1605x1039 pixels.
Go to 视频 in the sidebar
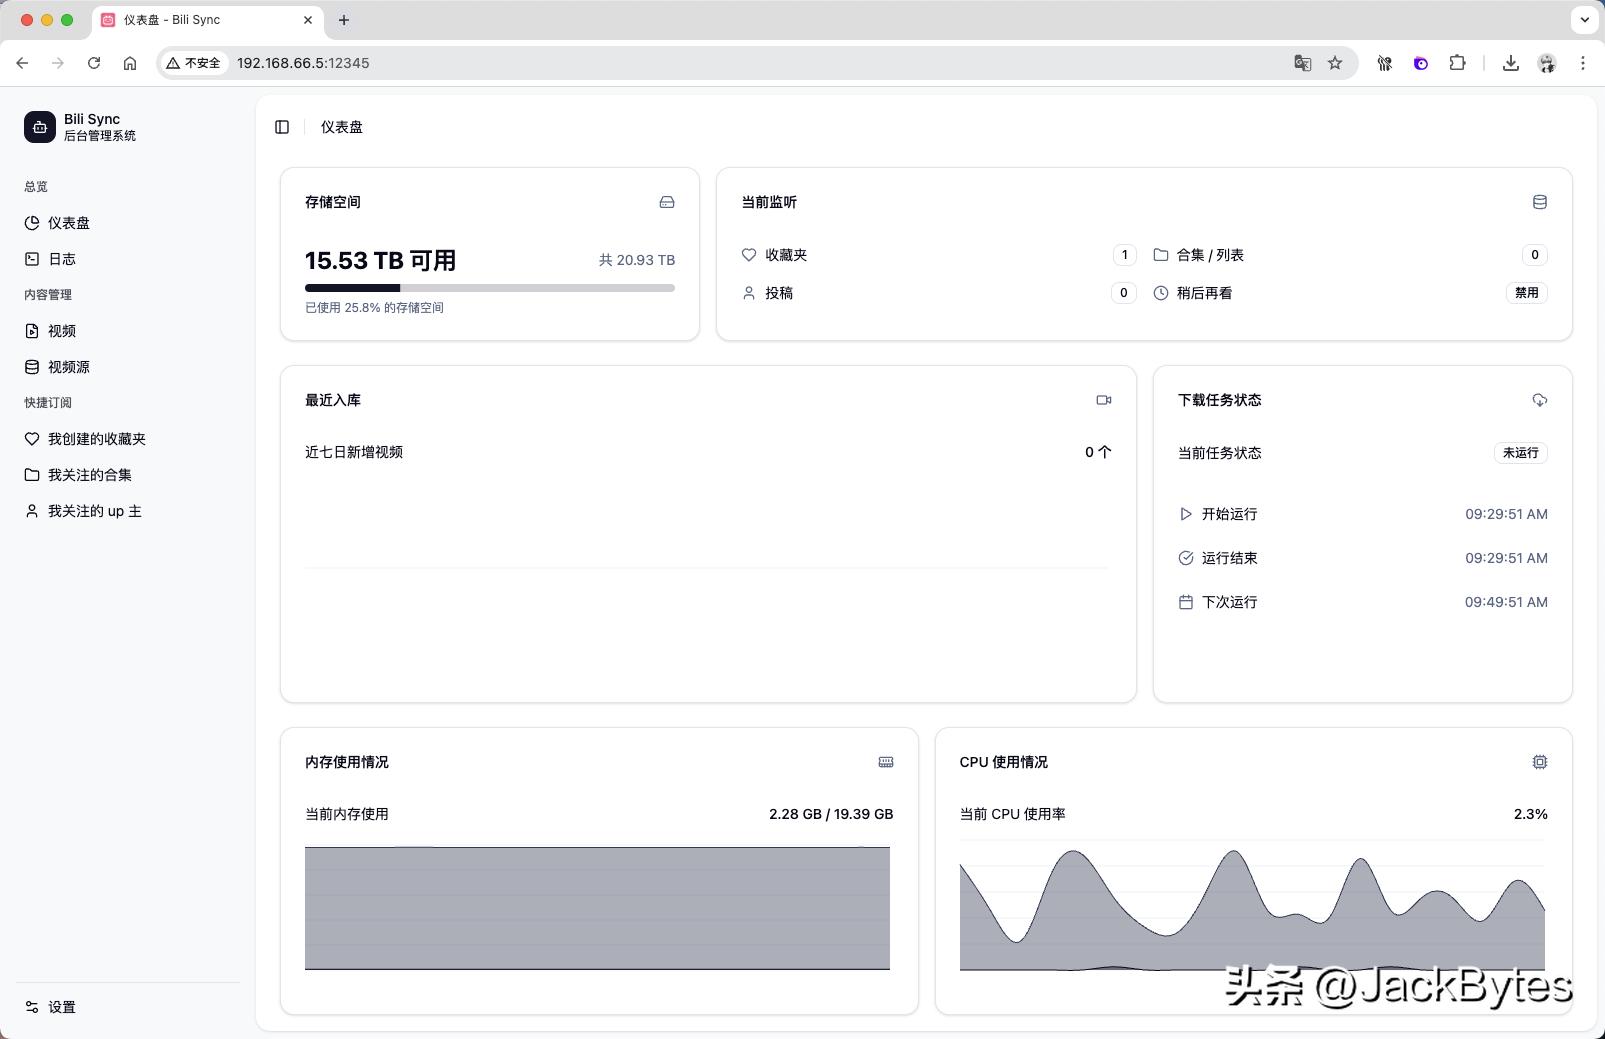128,331
